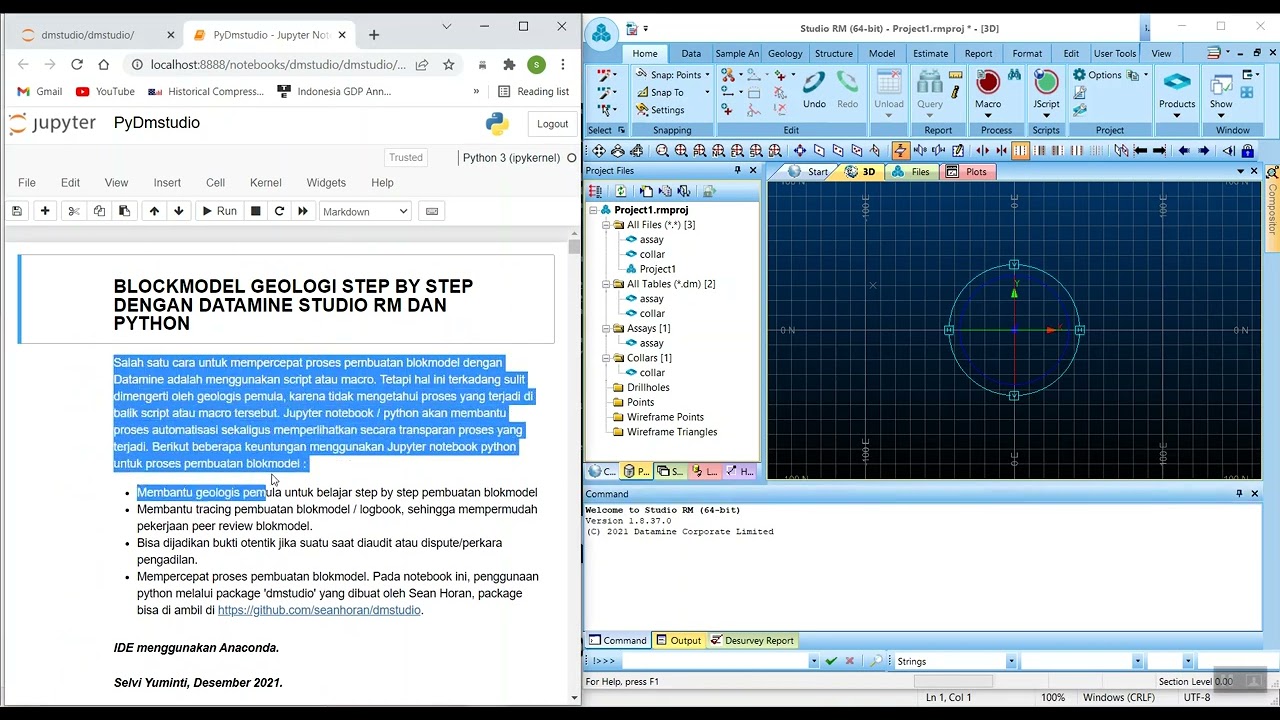This screenshot has height=720, width=1280.
Task: Bookmark this page with the star icon
Action: tap(449, 64)
